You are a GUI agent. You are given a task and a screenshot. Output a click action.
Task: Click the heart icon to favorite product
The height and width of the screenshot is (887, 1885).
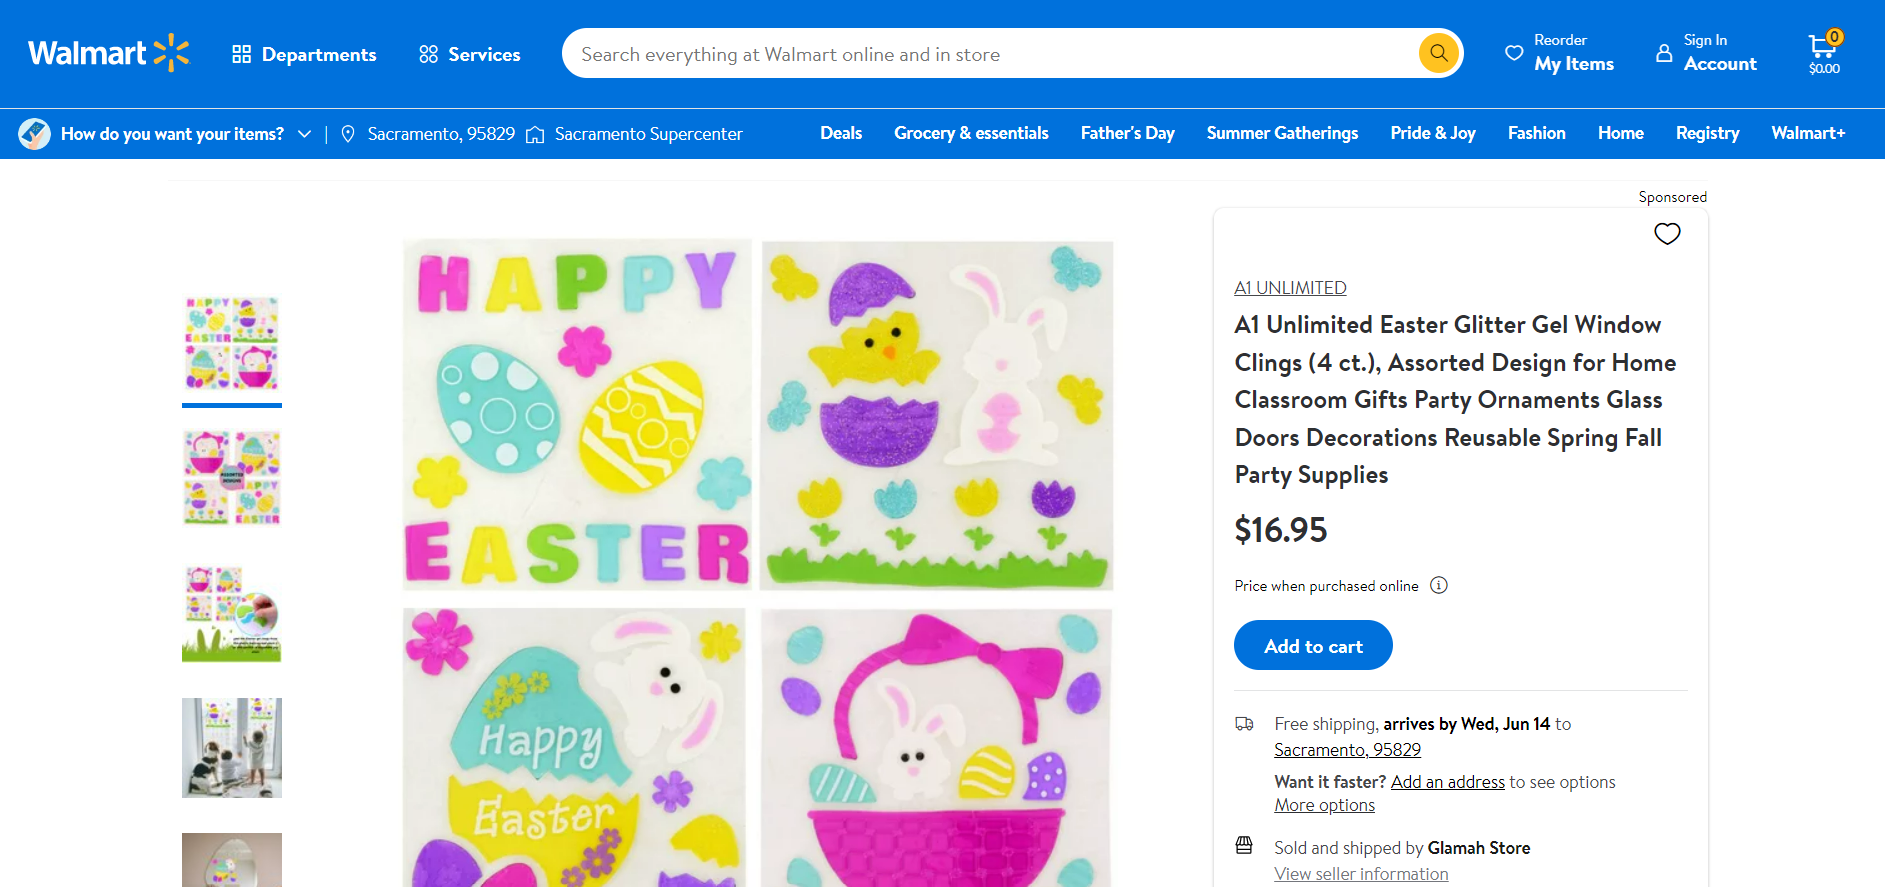click(1666, 234)
